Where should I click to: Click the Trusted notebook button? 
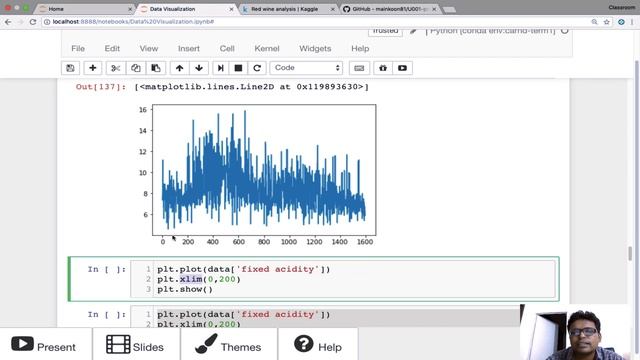point(385,31)
